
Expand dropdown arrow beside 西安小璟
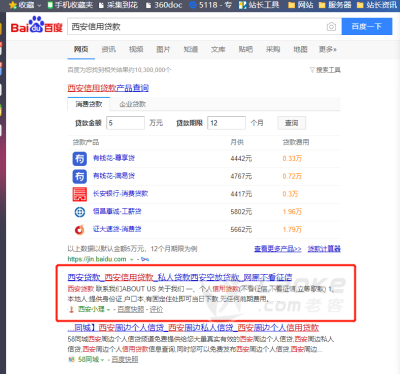[108, 310]
